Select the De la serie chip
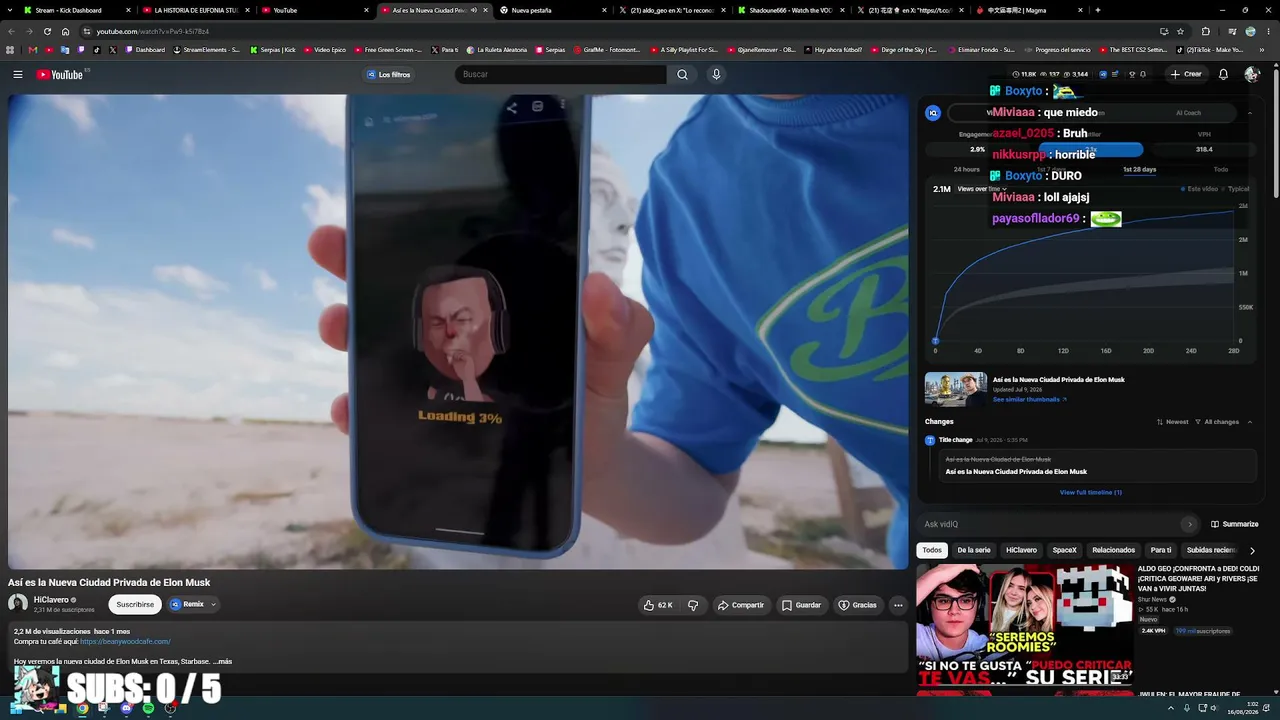Screen dimensions: 1280x720 click(x=974, y=550)
